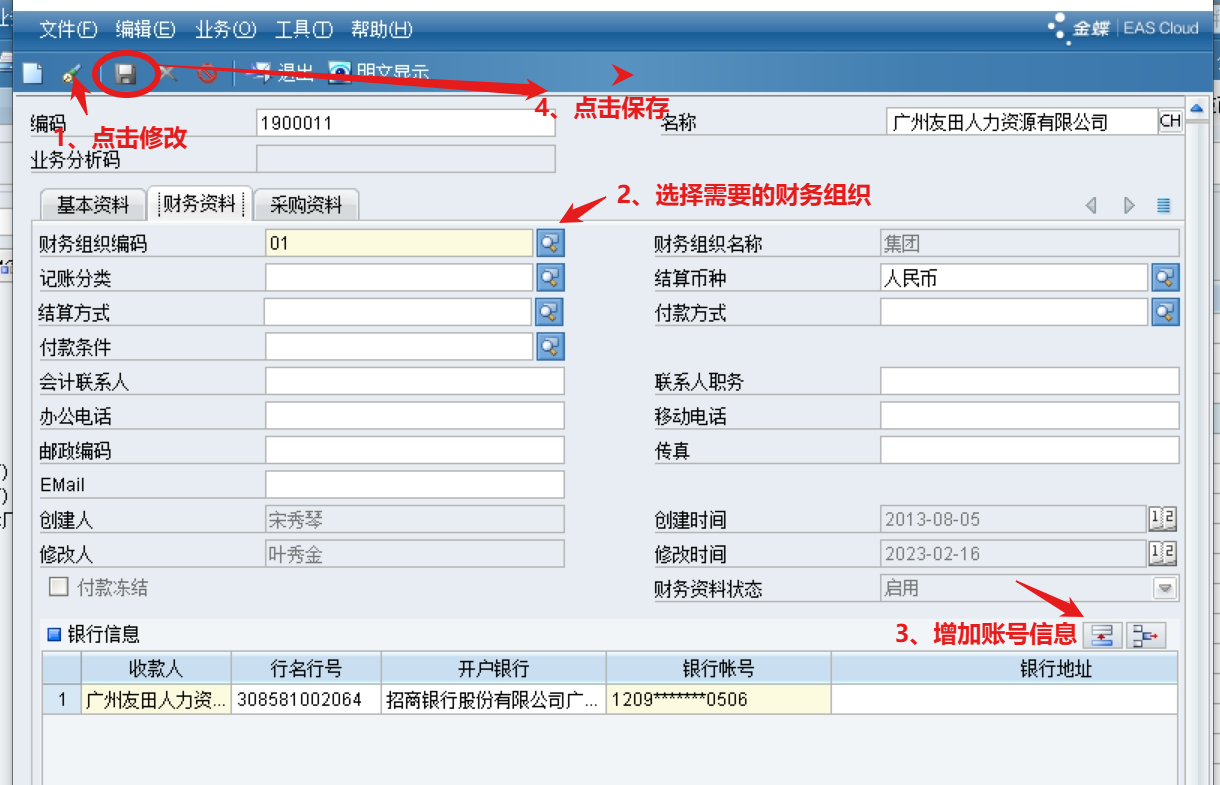Switch to the 基本资料 tab
This screenshot has height=785, width=1220.
(x=93, y=205)
